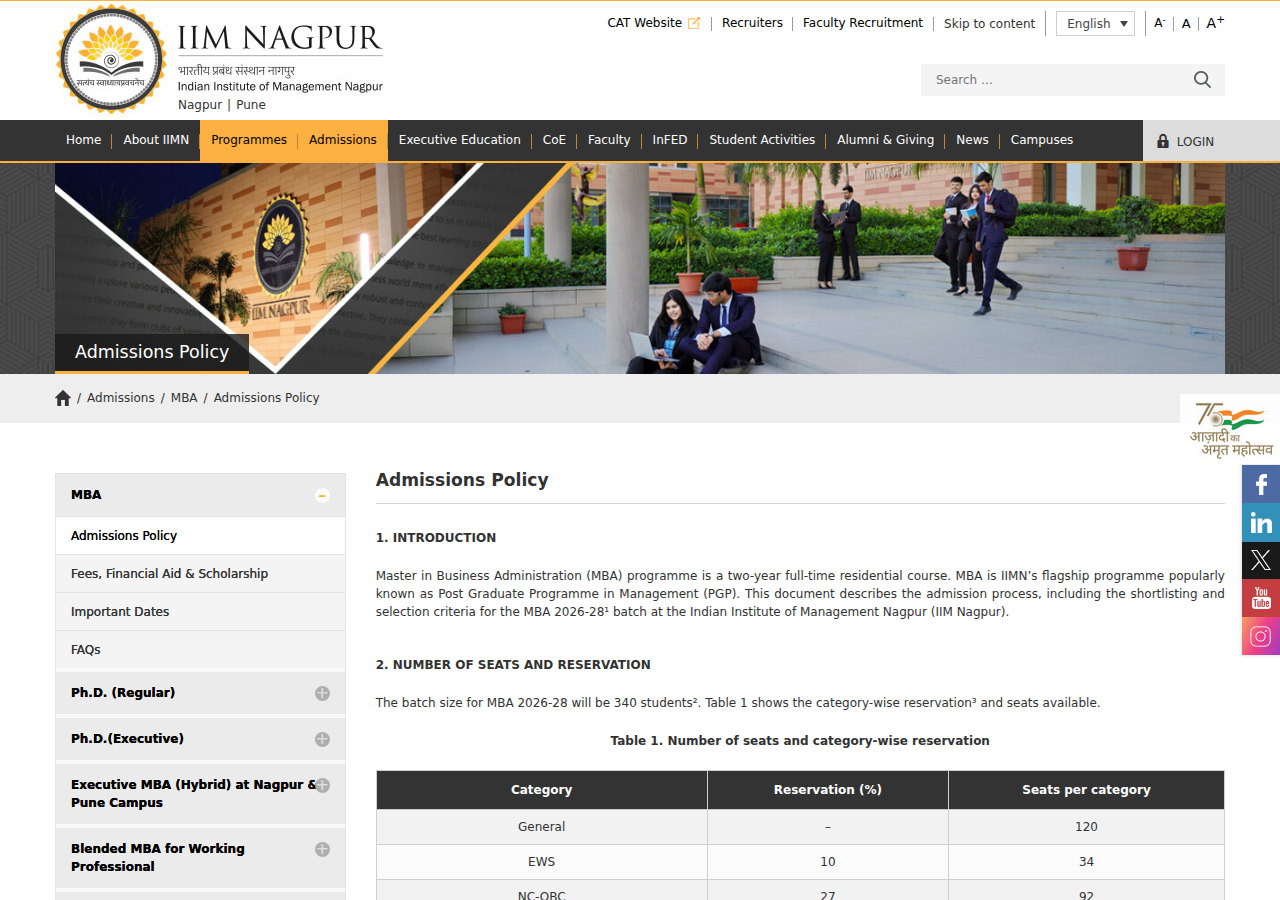Open the News menu

(972, 140)
